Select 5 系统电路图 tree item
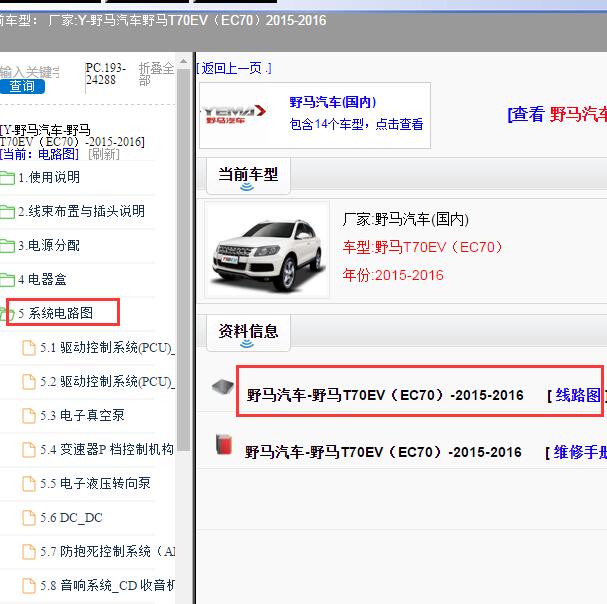This screenshot has width=607, height=604. (56, 313)
